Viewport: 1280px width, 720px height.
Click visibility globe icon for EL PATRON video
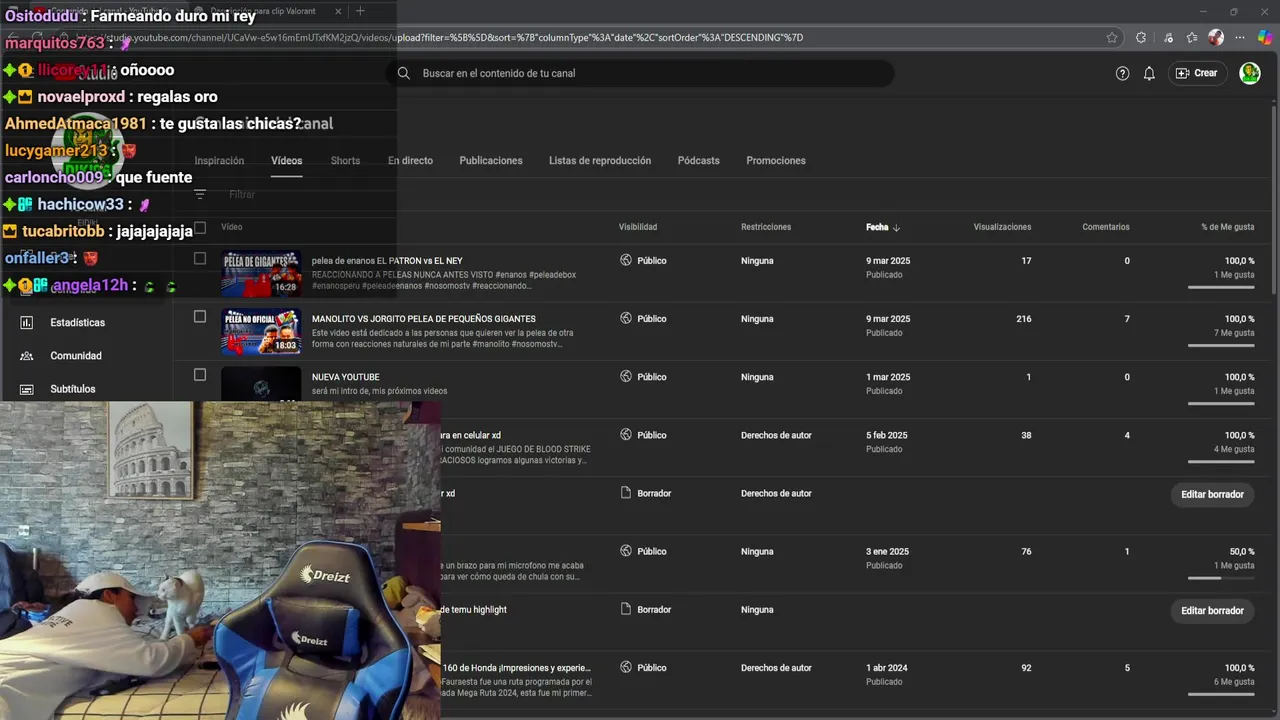pos(626,260)
